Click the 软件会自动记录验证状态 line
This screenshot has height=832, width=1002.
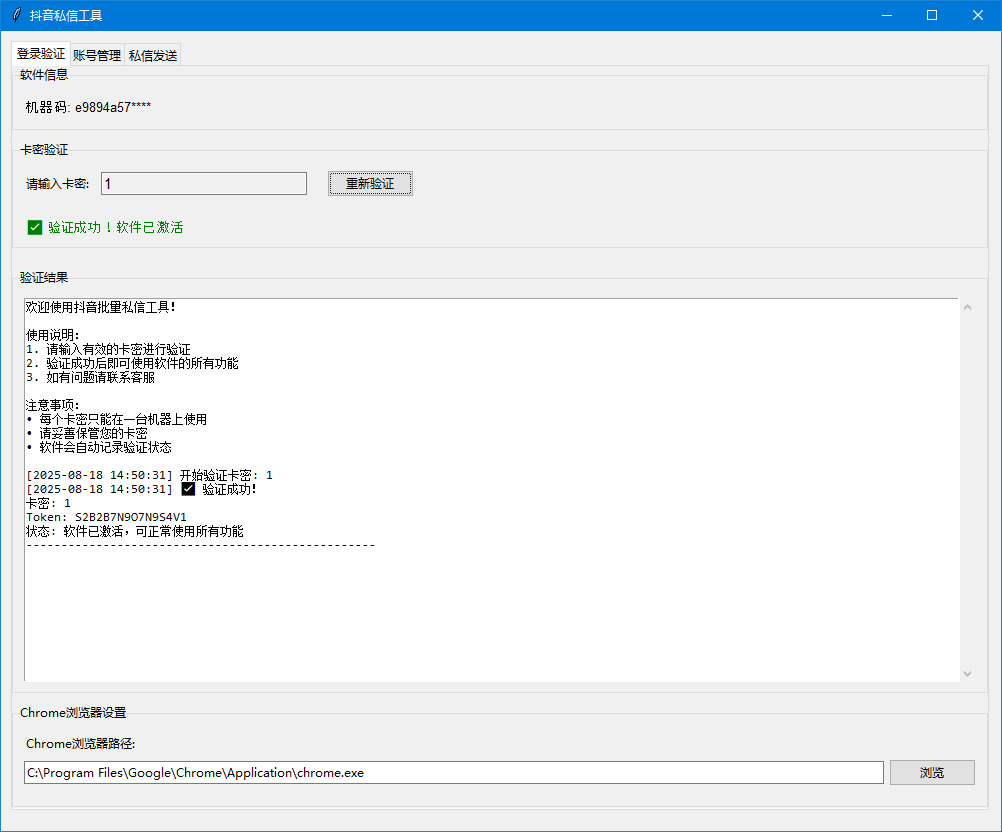[105, 447]
